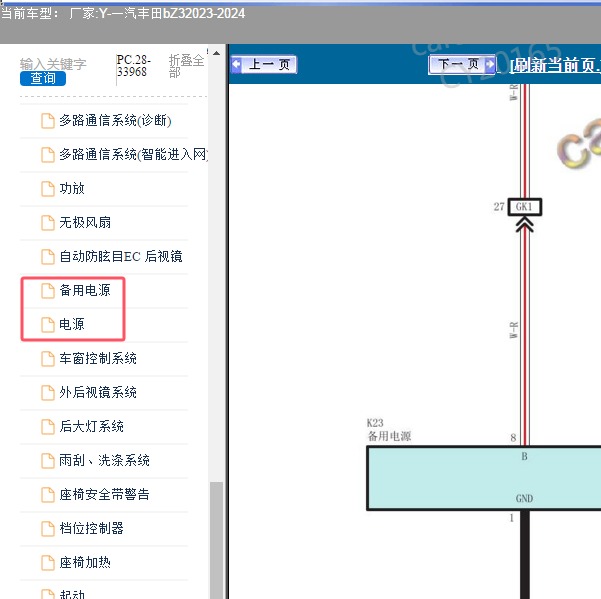
Task: Click the document icon beside 后大灯系统
Action: tap(48, 427)
